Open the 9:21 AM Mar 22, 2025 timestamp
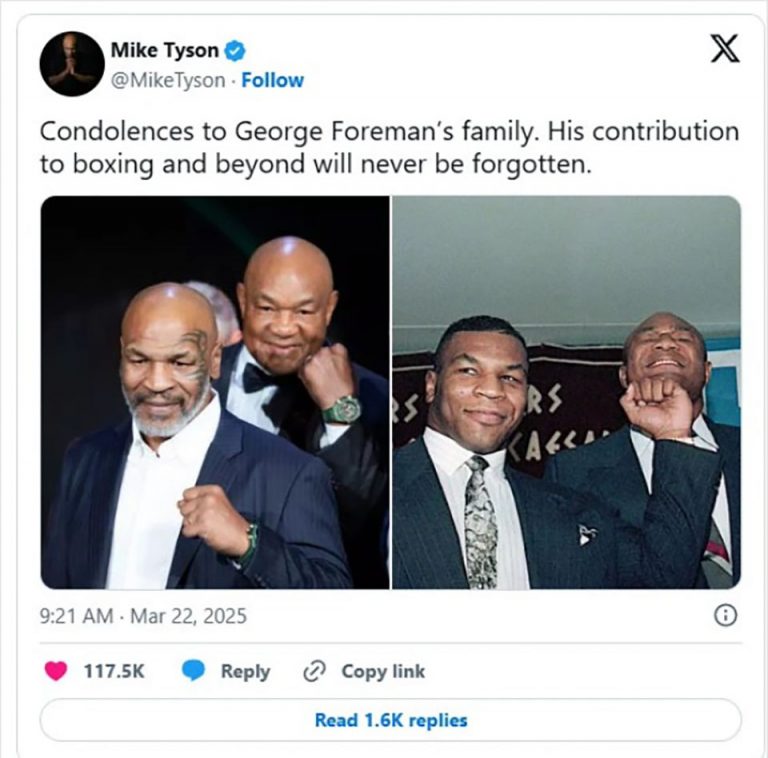The width and height of the screenshot is (768, 758). click(x=143, y=617)
